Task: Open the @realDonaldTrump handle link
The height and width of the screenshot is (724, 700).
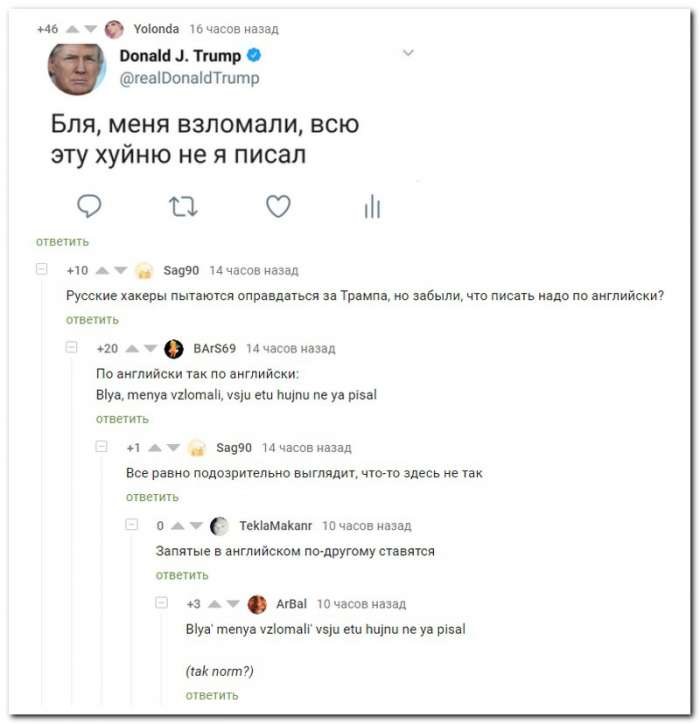Action: pyautogui.click(x=189, y=78)
